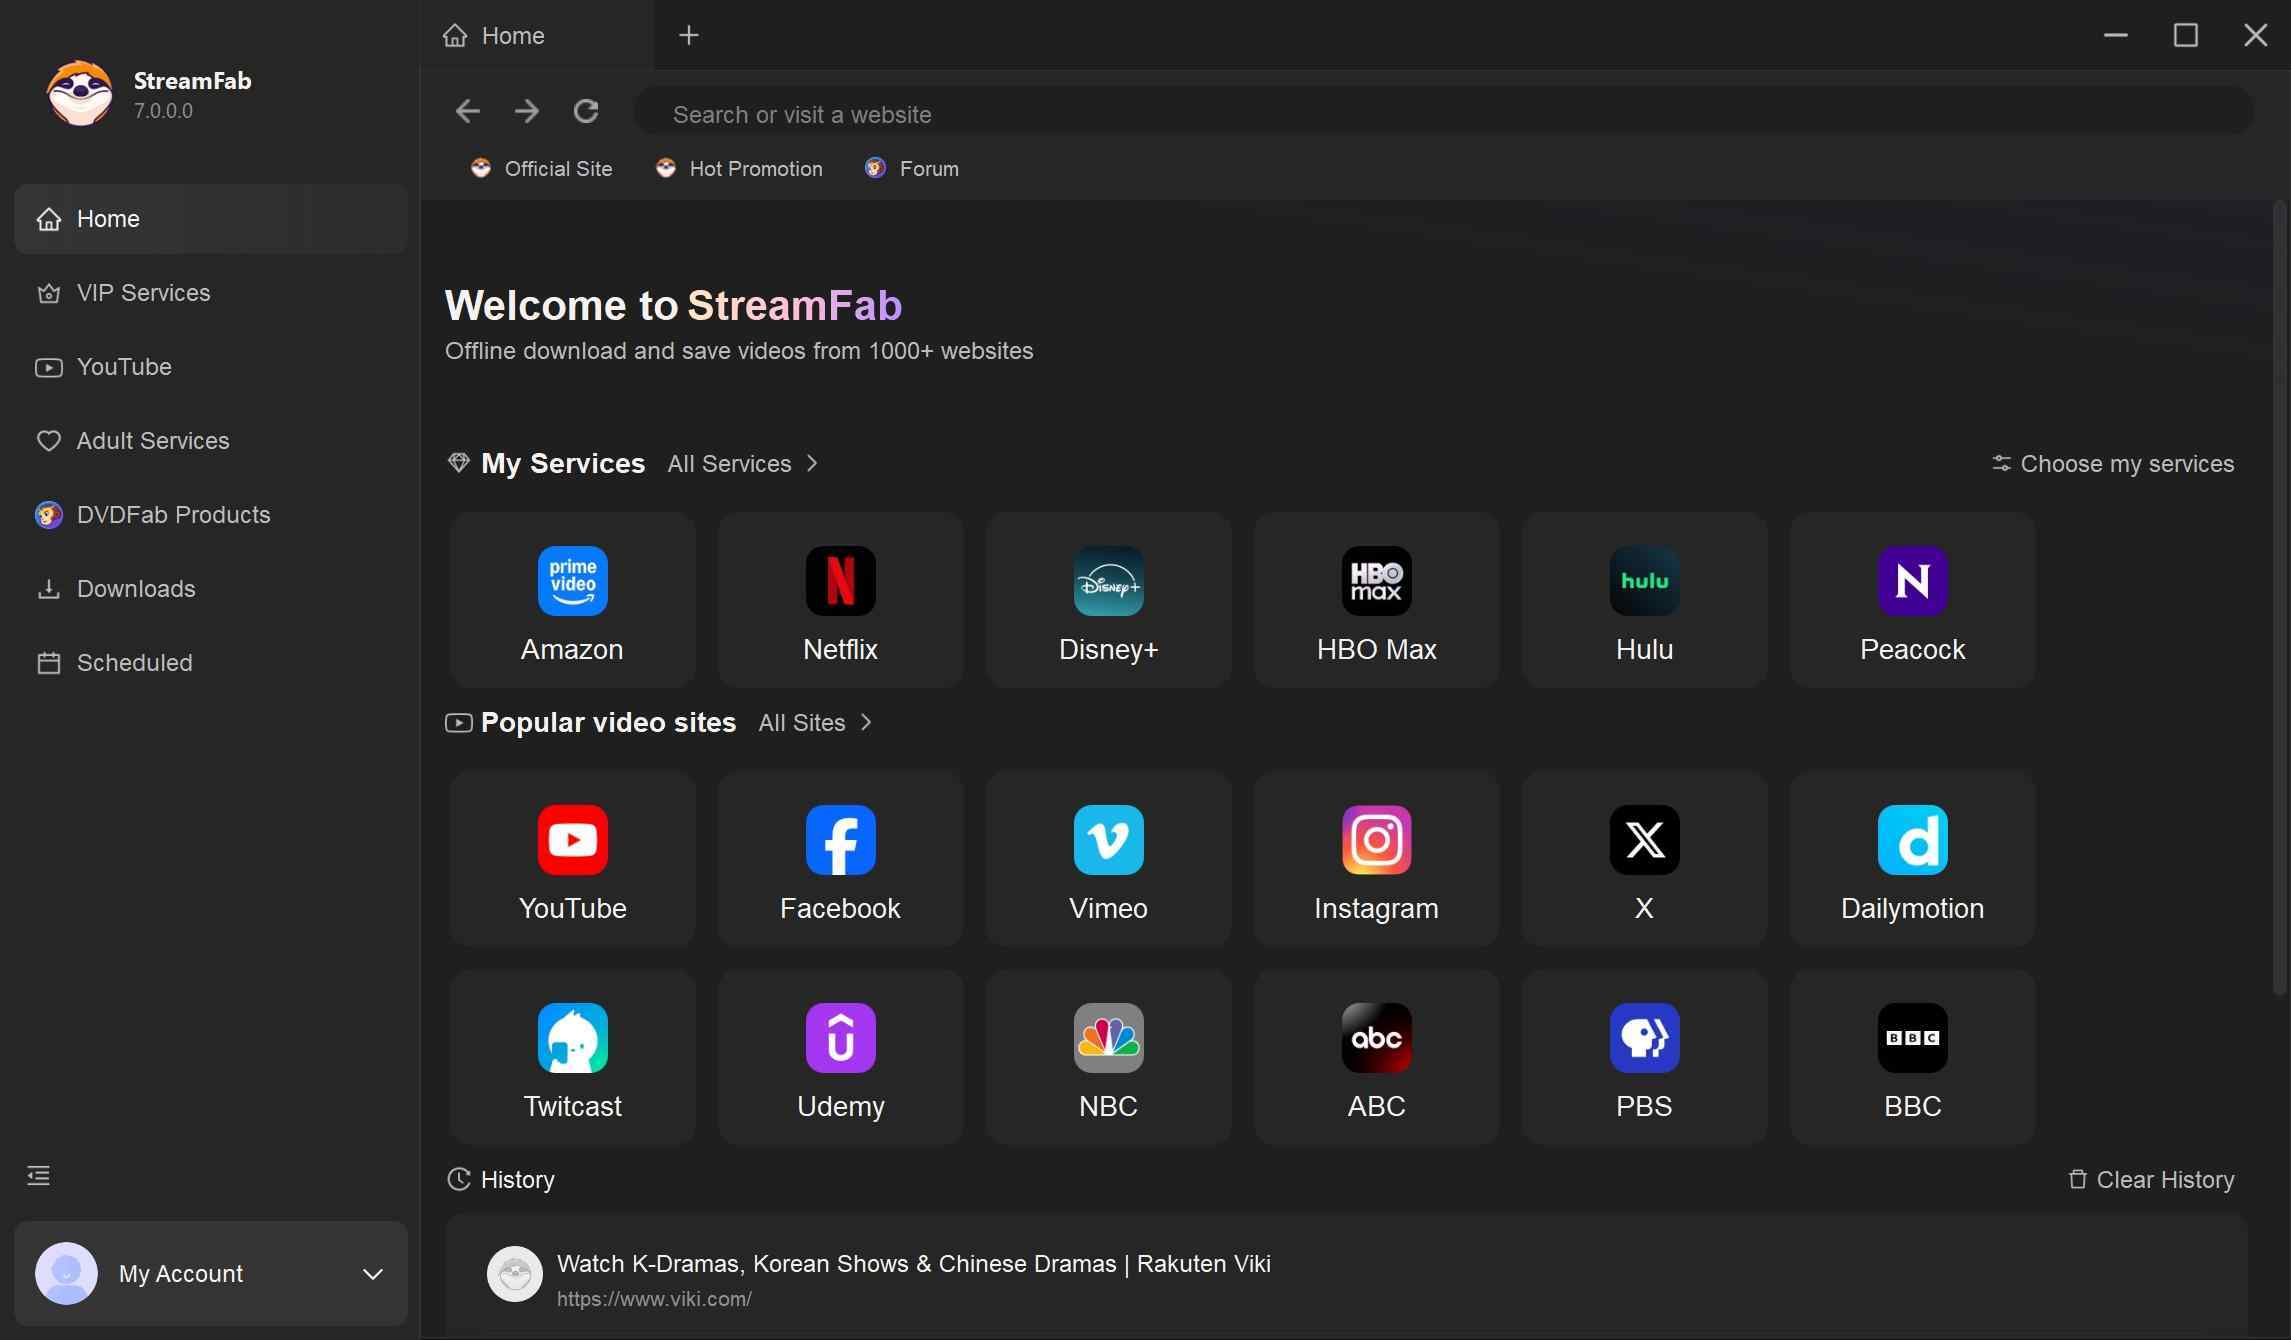The height and width of the screenshot is (1340, 2291).
Task: Open DVDFab Products from the sidebar
Action: pos(173,514)
